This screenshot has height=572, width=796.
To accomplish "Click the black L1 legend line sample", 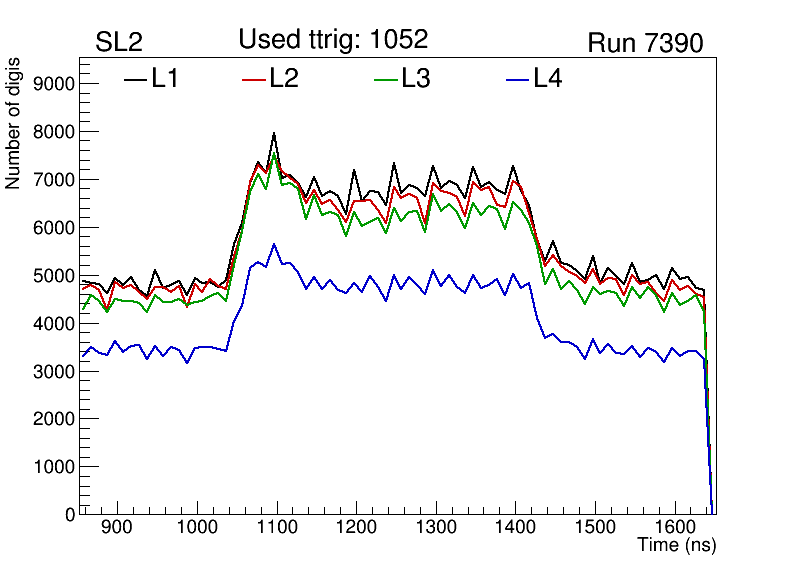I will coord(135,79).
